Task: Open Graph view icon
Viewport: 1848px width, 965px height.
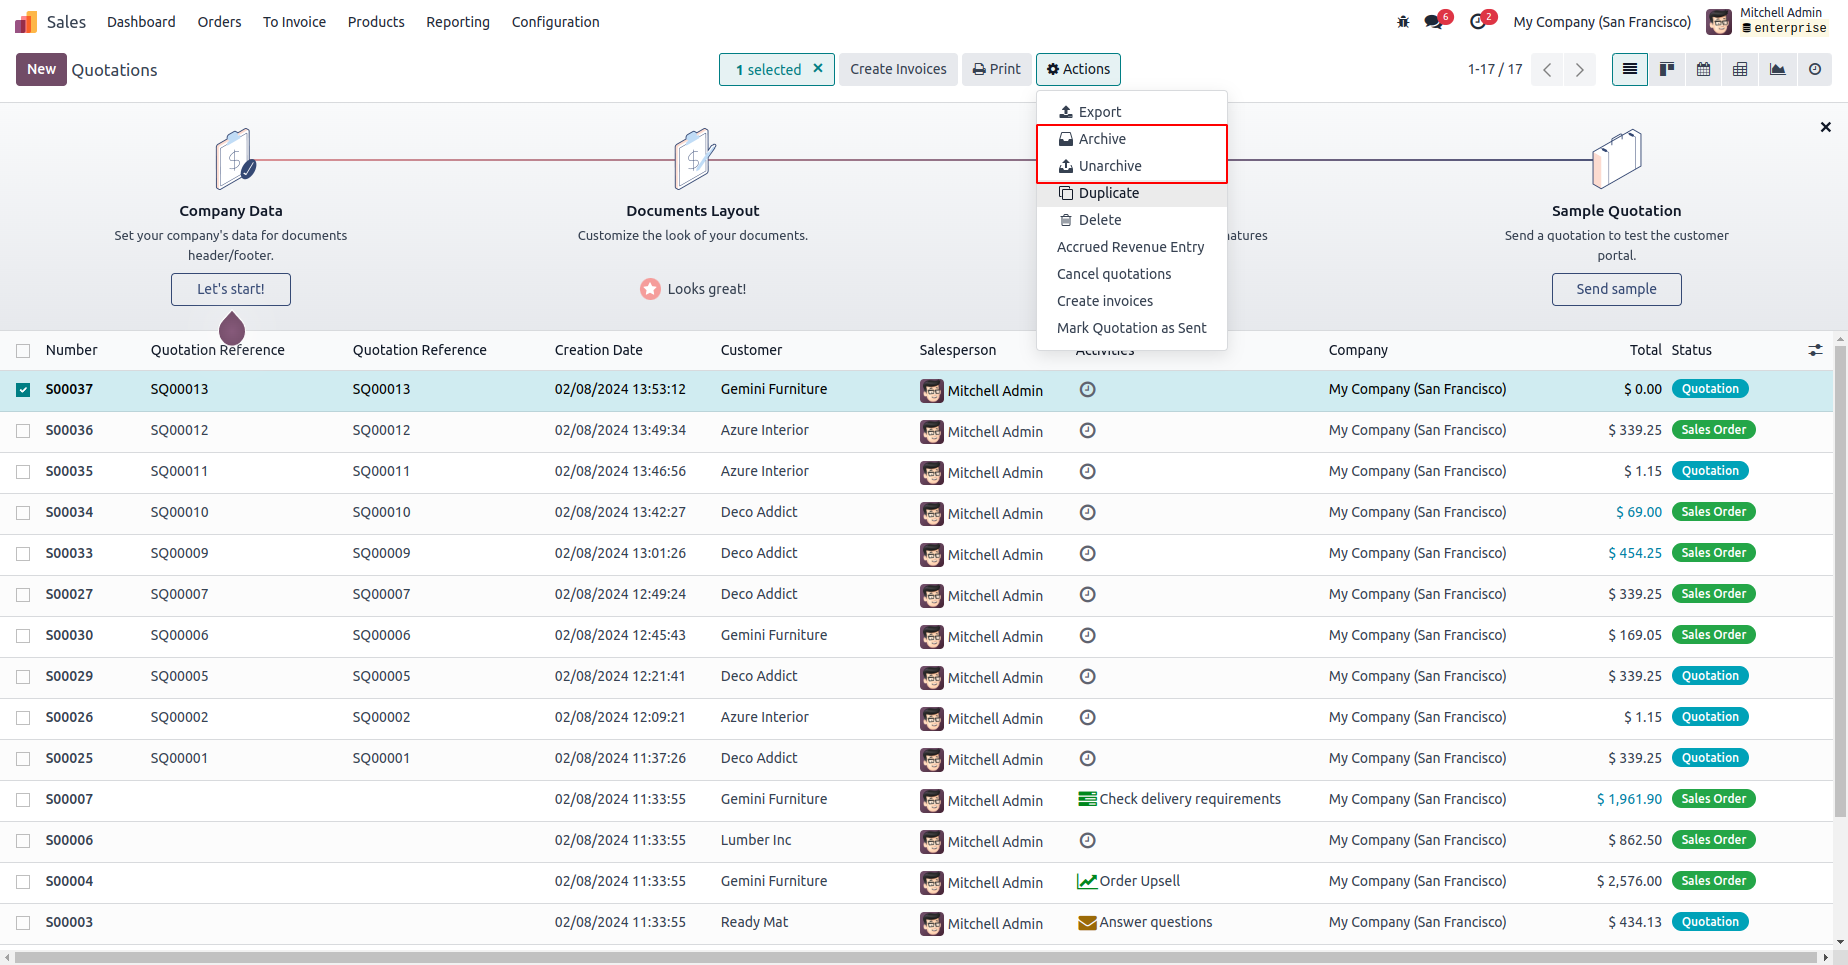Action: [x=1778, y=69]
